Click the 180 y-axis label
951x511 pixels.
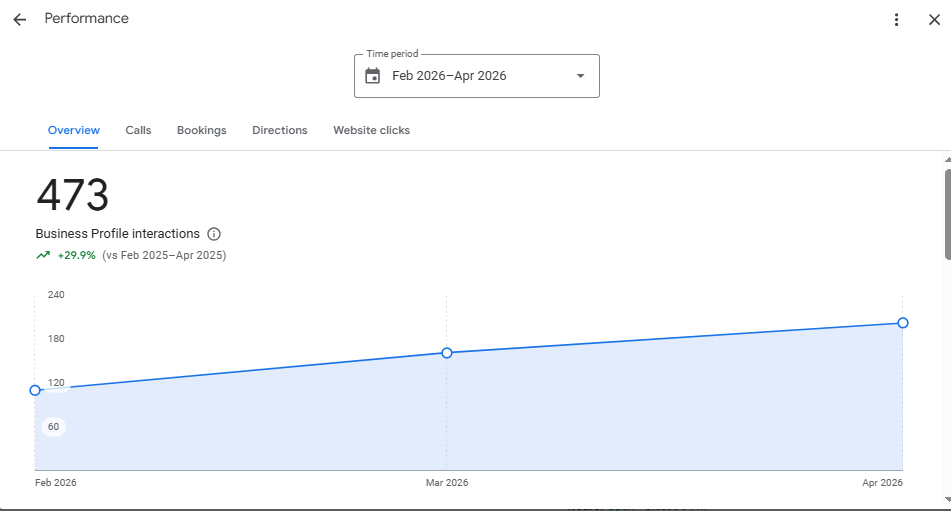56,339
